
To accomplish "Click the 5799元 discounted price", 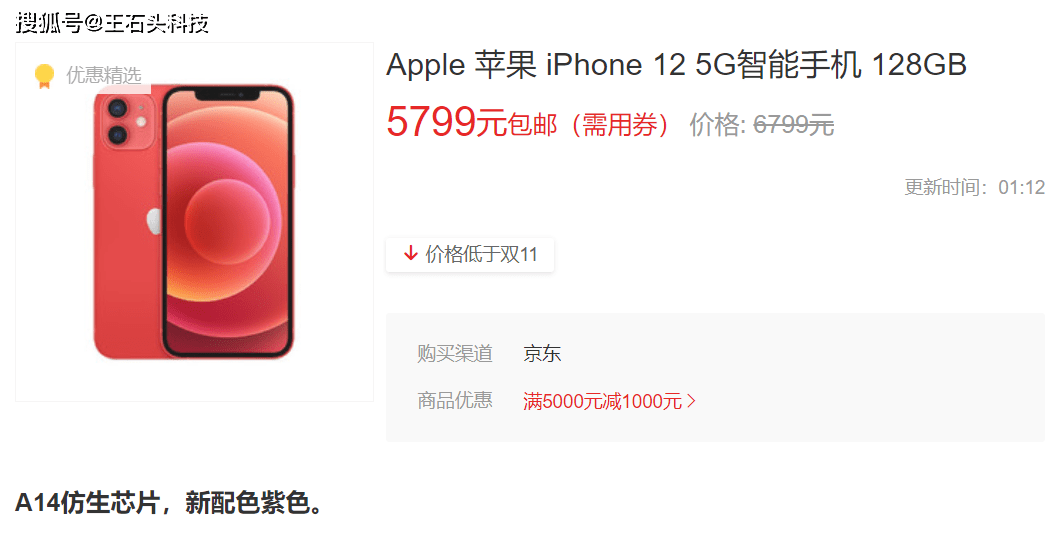I will [x=446, y=122].
